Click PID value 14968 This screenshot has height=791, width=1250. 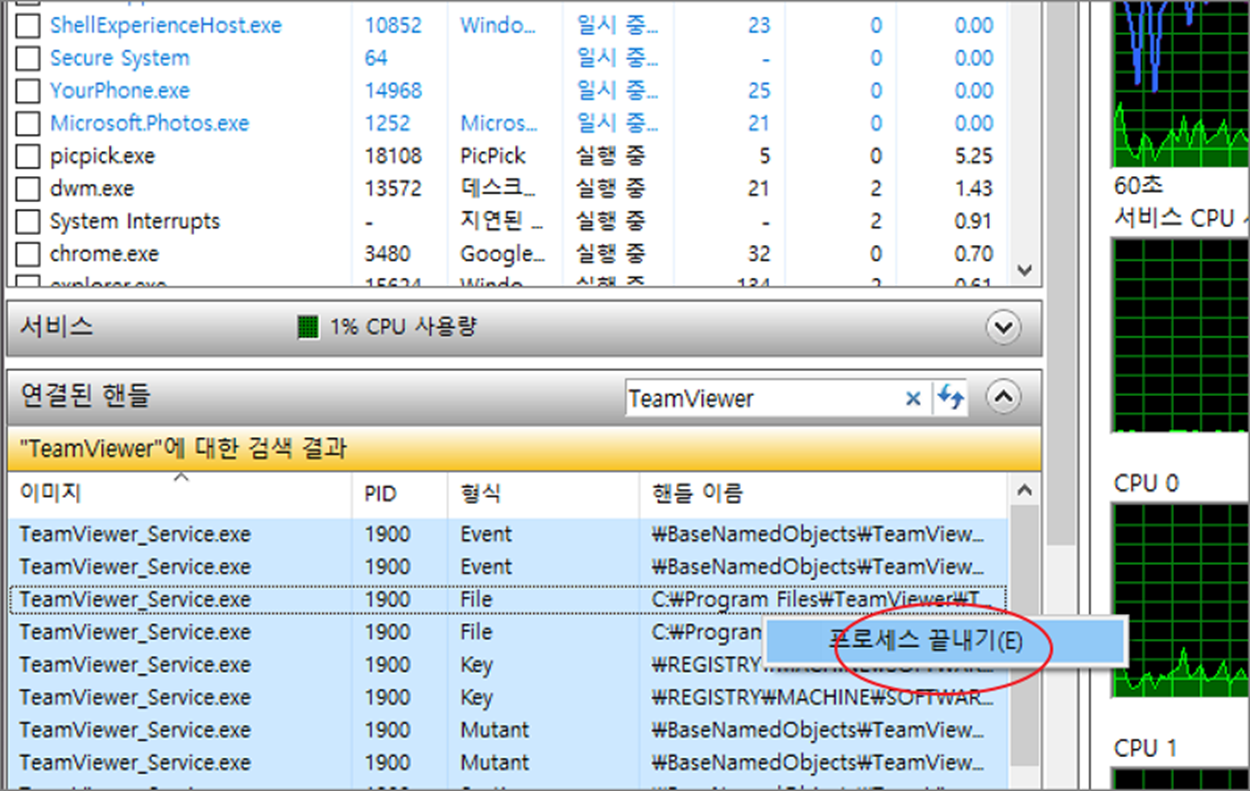(x=393, y=91)
